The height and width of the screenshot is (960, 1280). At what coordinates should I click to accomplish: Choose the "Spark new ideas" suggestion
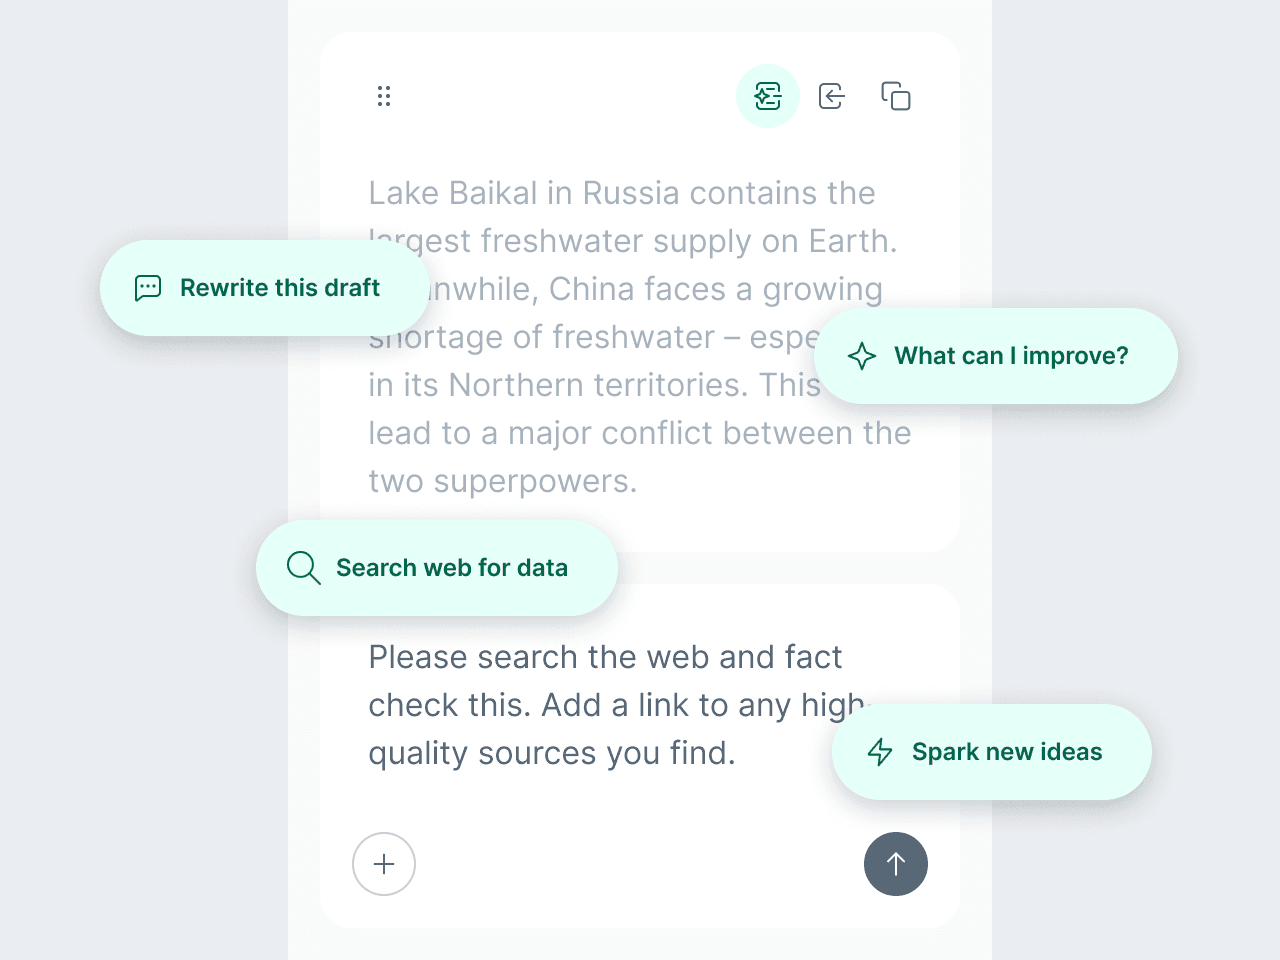[1006, 752]
